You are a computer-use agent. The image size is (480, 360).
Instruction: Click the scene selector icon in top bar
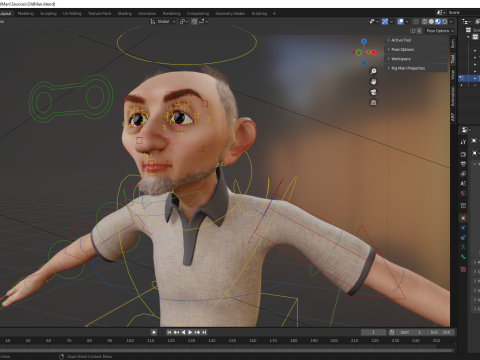[x=440, y=12]
